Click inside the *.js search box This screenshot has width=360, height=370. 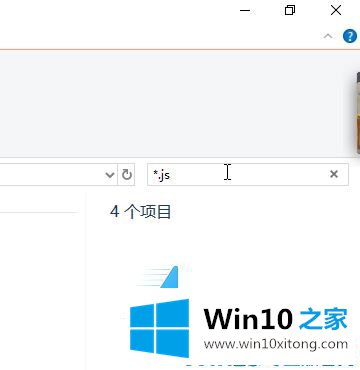(x=248, y=174)
